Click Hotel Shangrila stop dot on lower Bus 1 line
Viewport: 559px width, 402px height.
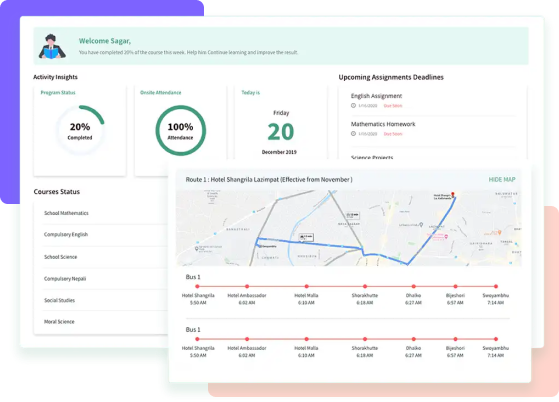tap(198, 339)
